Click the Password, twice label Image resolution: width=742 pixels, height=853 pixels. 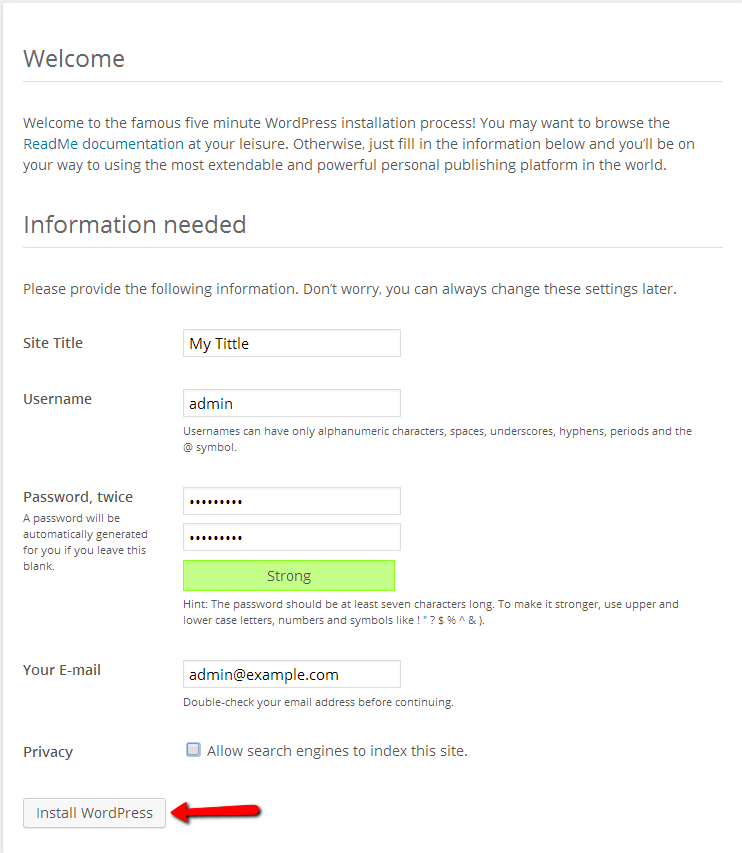pos(78,497)
